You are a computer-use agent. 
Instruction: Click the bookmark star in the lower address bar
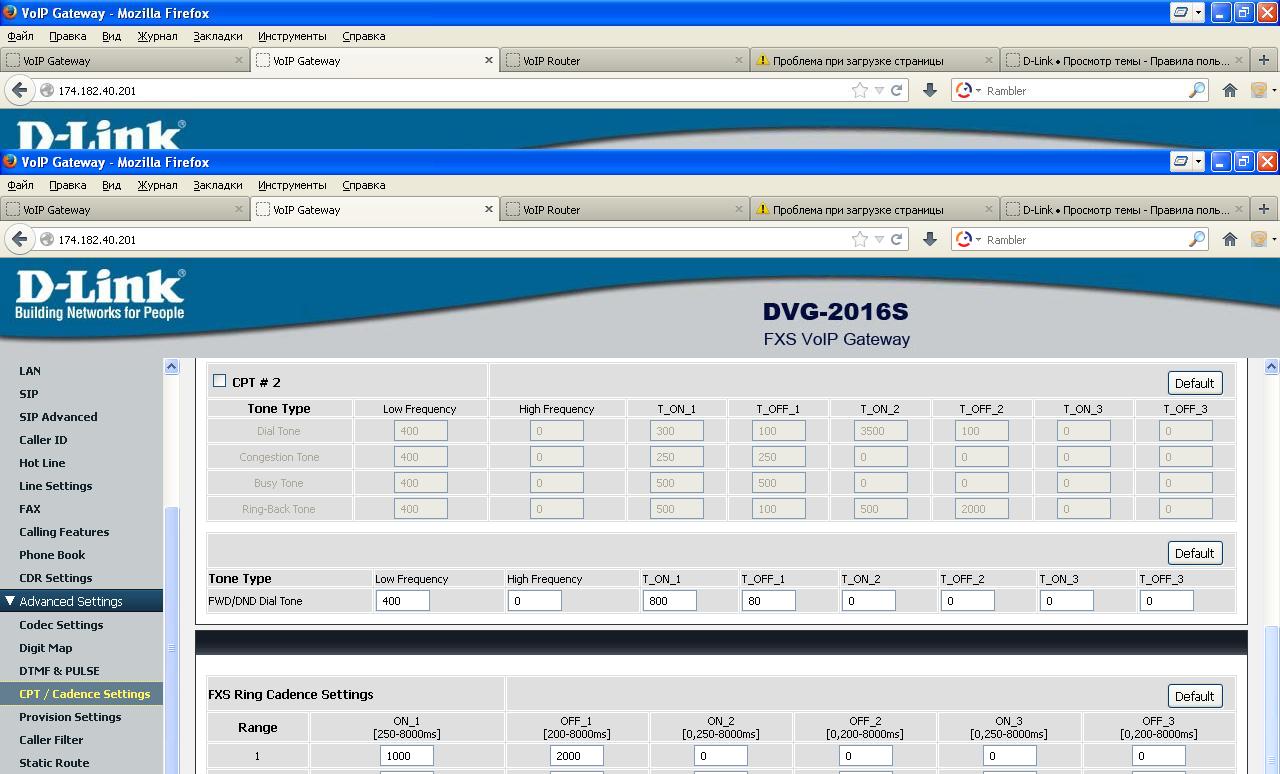[x=860, y=240]
